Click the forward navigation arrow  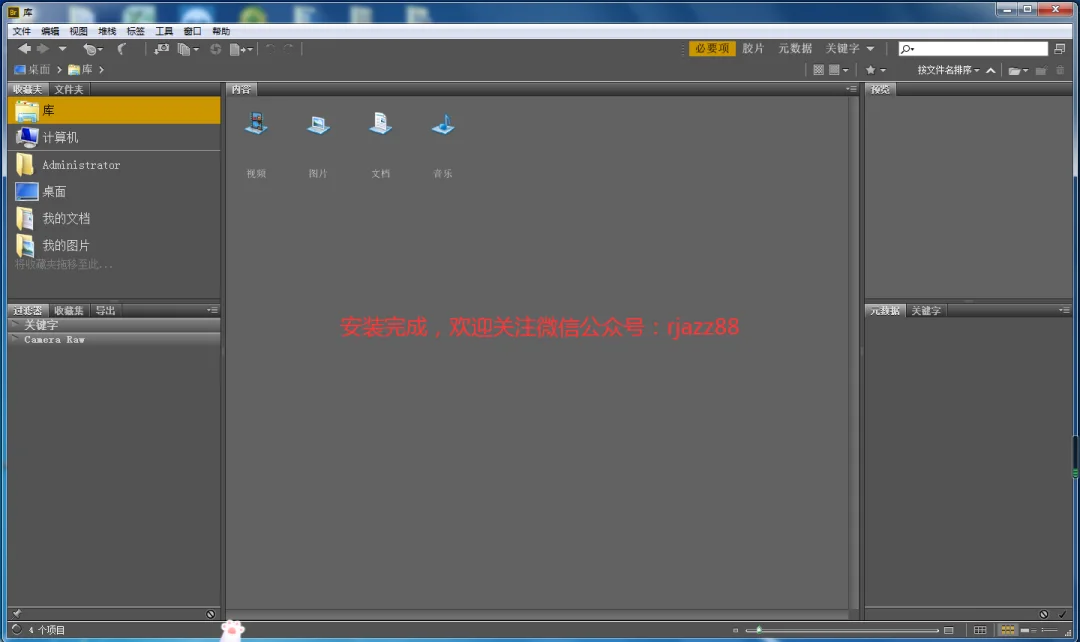(x=43, y=48)
